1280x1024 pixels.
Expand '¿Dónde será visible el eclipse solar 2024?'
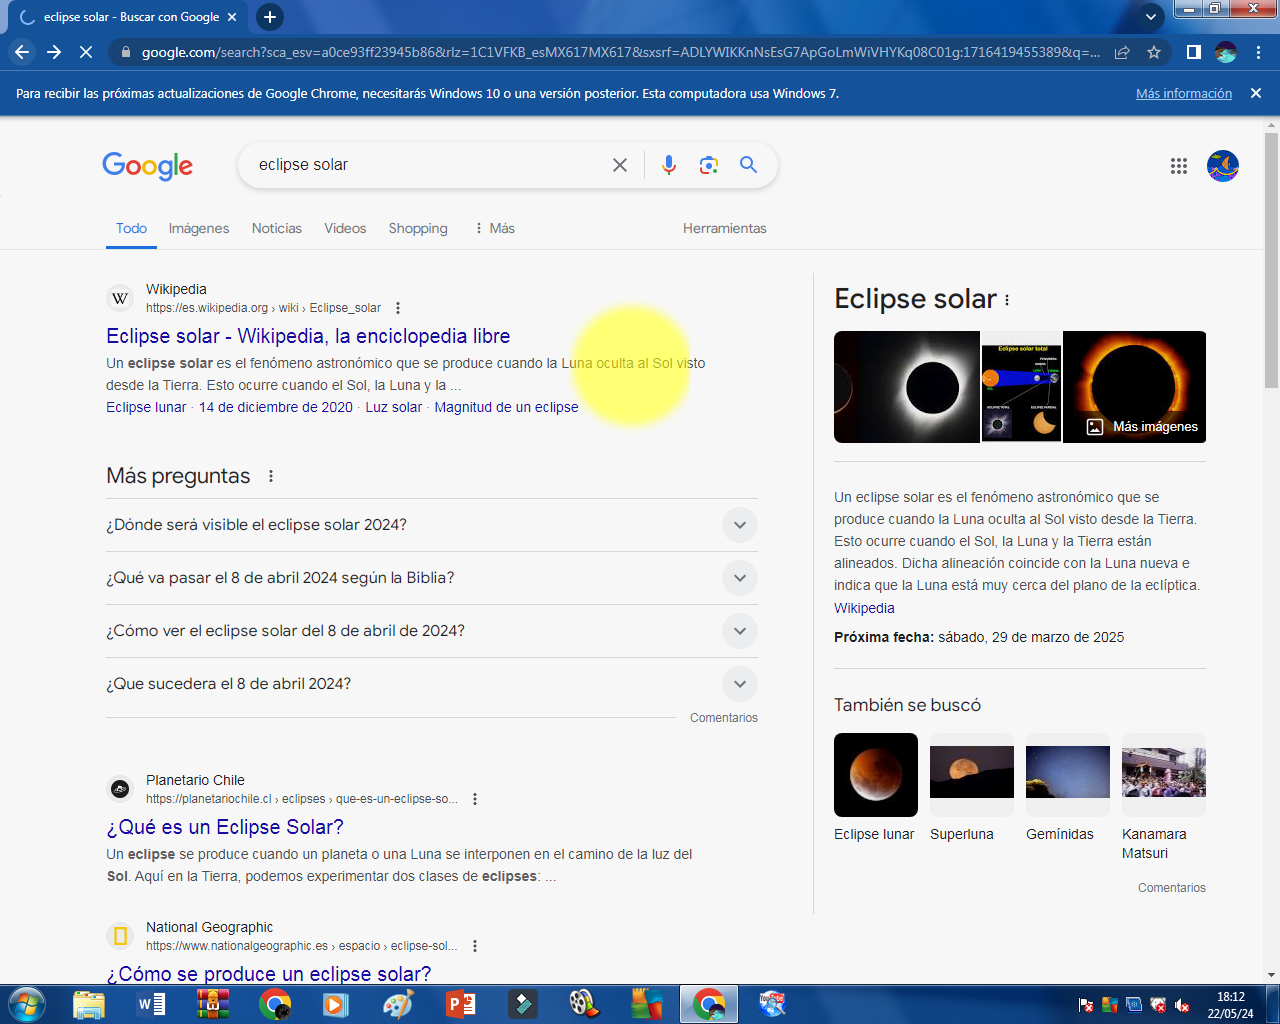click(x=432, y=525)
